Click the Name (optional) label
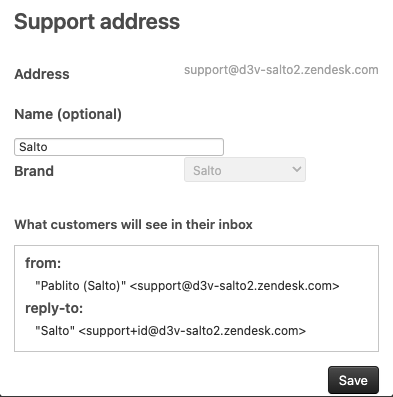The width and height of the screenshot is (393, 397). (68, 114)
